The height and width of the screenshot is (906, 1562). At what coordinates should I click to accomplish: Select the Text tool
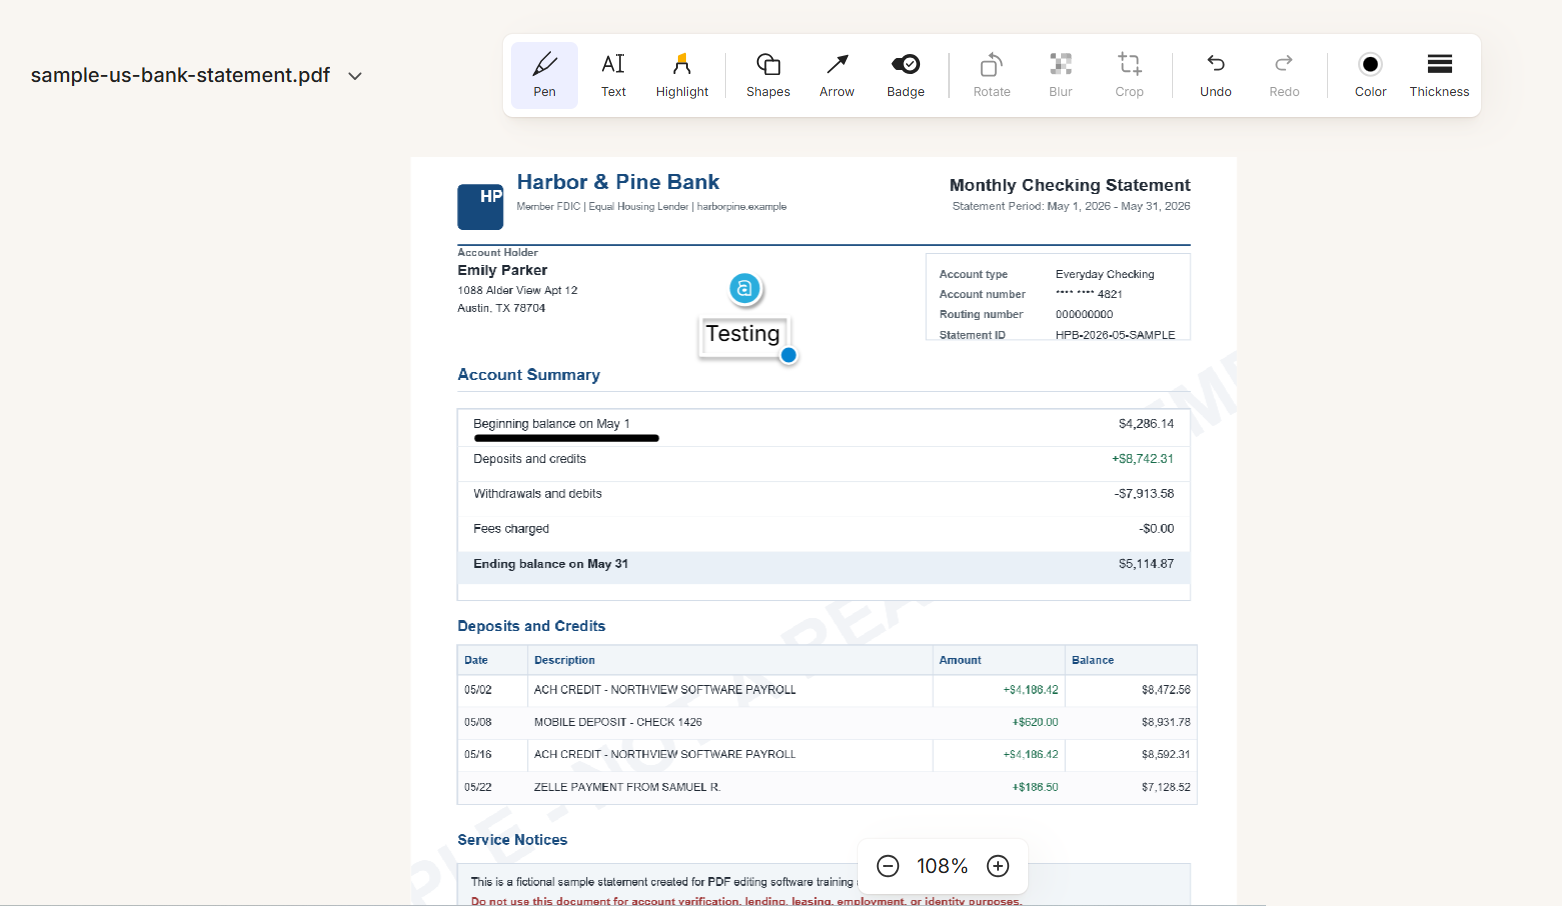[x=613, y=75]
